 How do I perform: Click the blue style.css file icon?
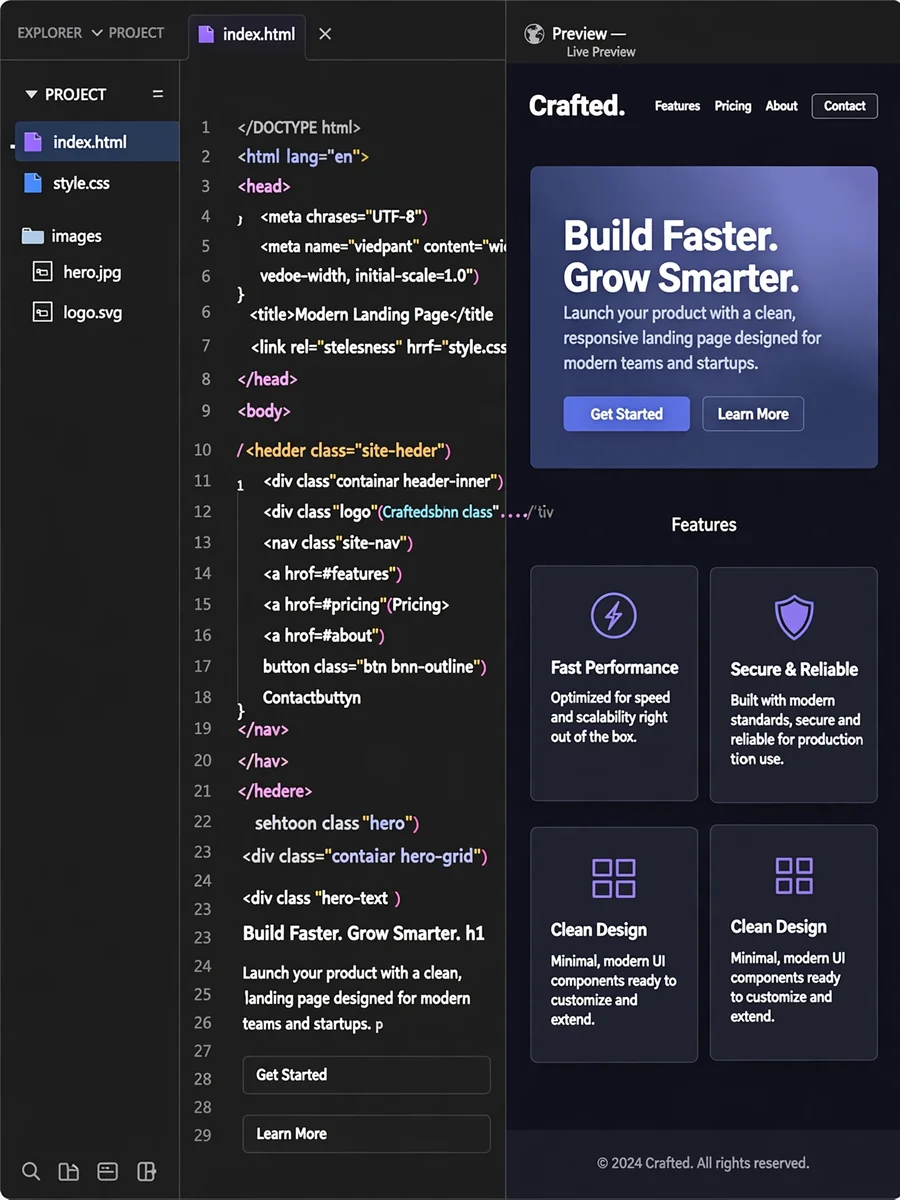click(x=33, y=183)
